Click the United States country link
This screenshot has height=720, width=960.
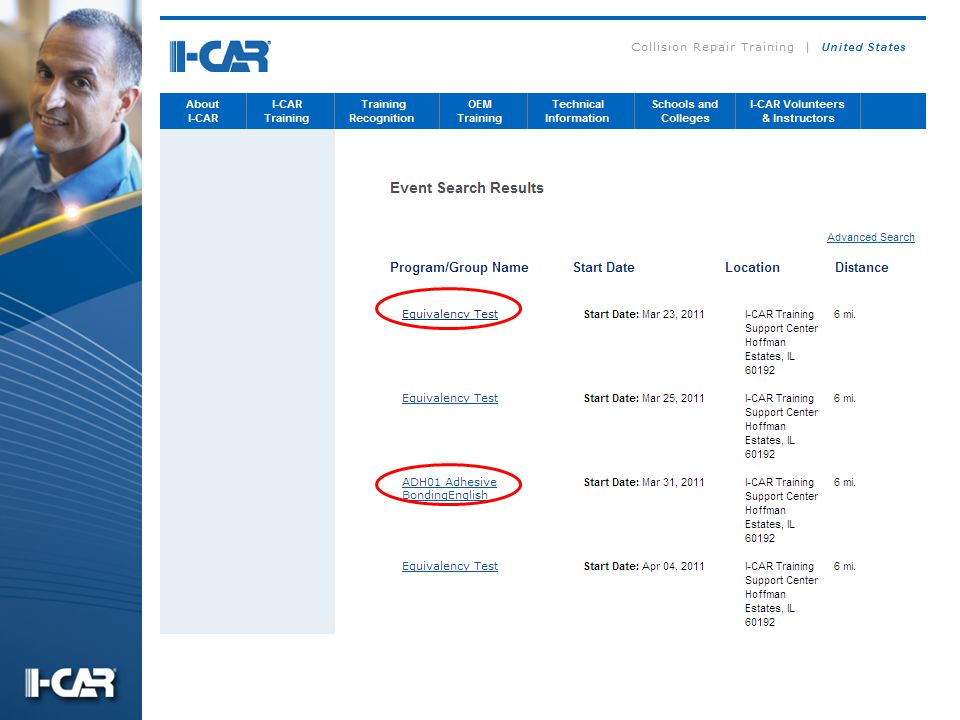click(x=863, y=47)
